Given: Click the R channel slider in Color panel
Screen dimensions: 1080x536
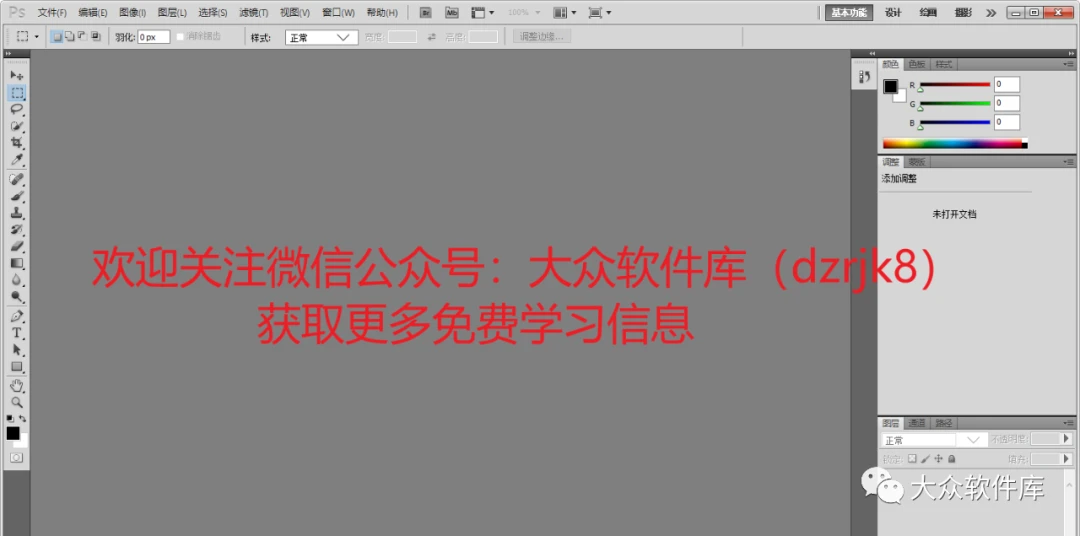Looking at the screenshot, I should (955, 85).
